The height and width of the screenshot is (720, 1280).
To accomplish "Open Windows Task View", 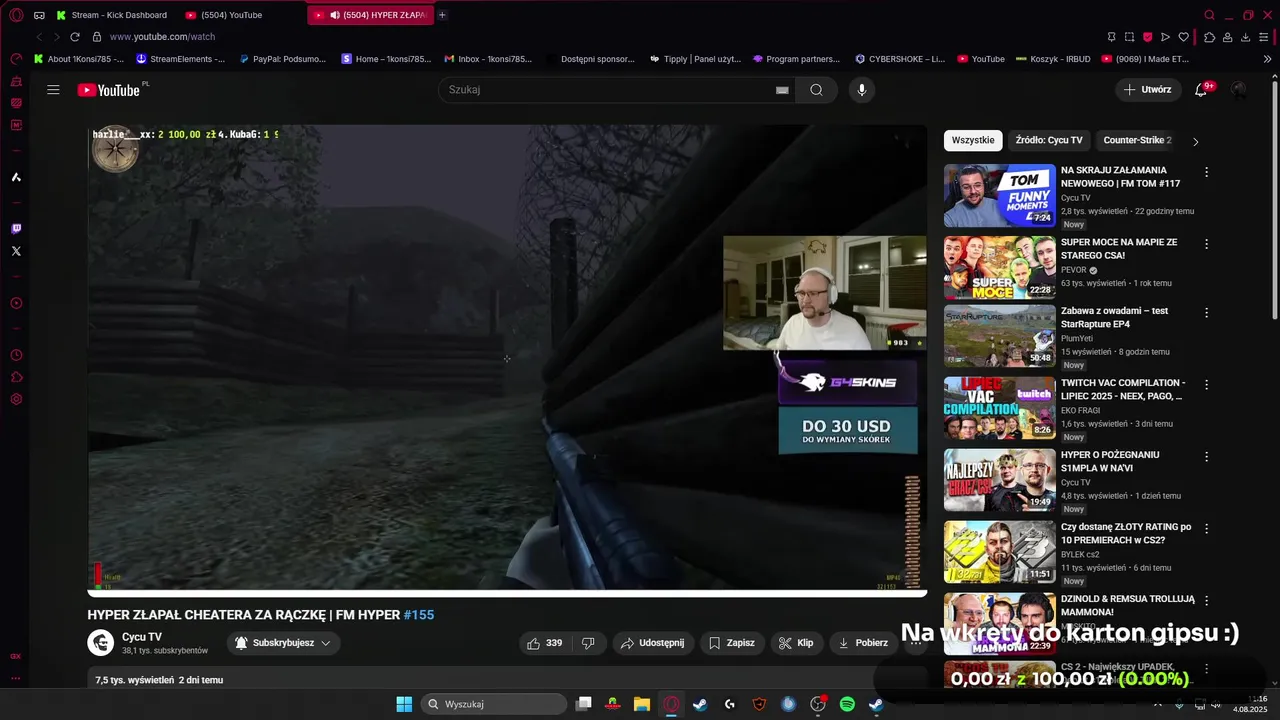I will pos(584,704).
